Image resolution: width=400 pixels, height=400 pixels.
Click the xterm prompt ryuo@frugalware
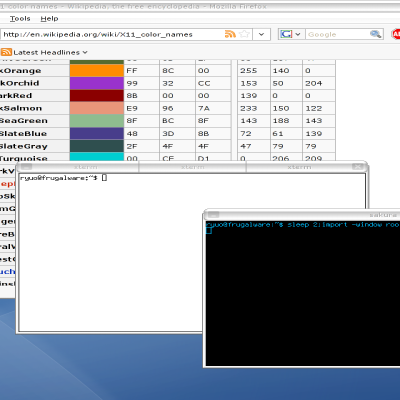click(59, 178)
